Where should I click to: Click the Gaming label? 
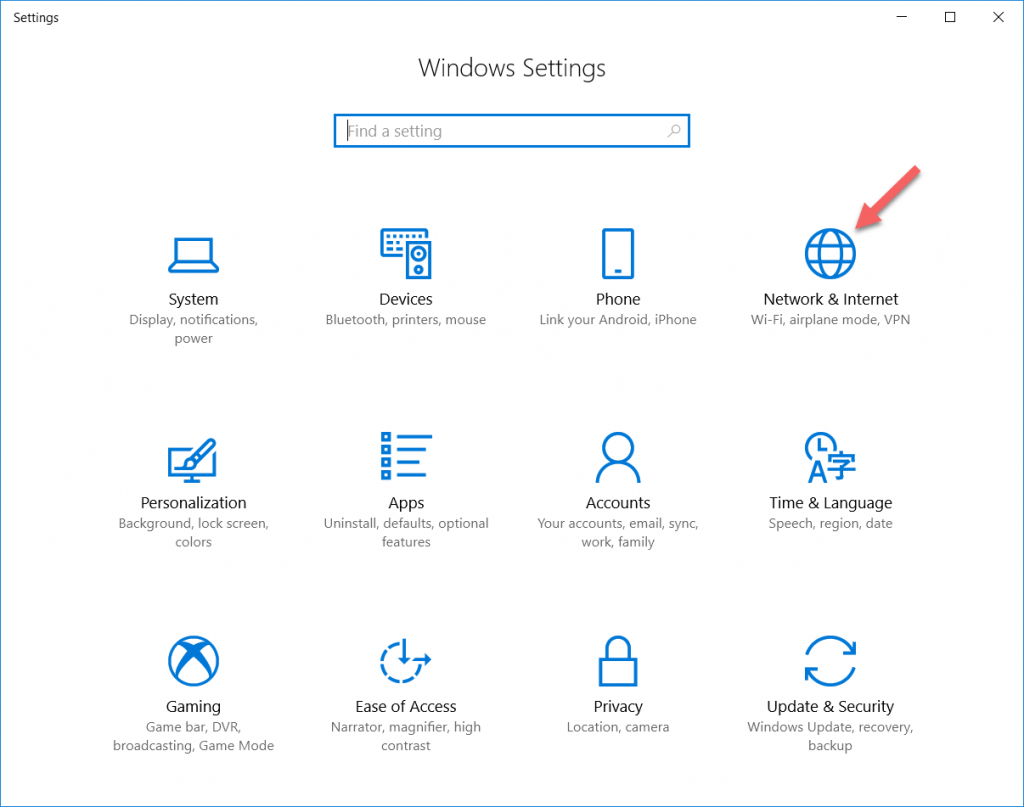193,707
